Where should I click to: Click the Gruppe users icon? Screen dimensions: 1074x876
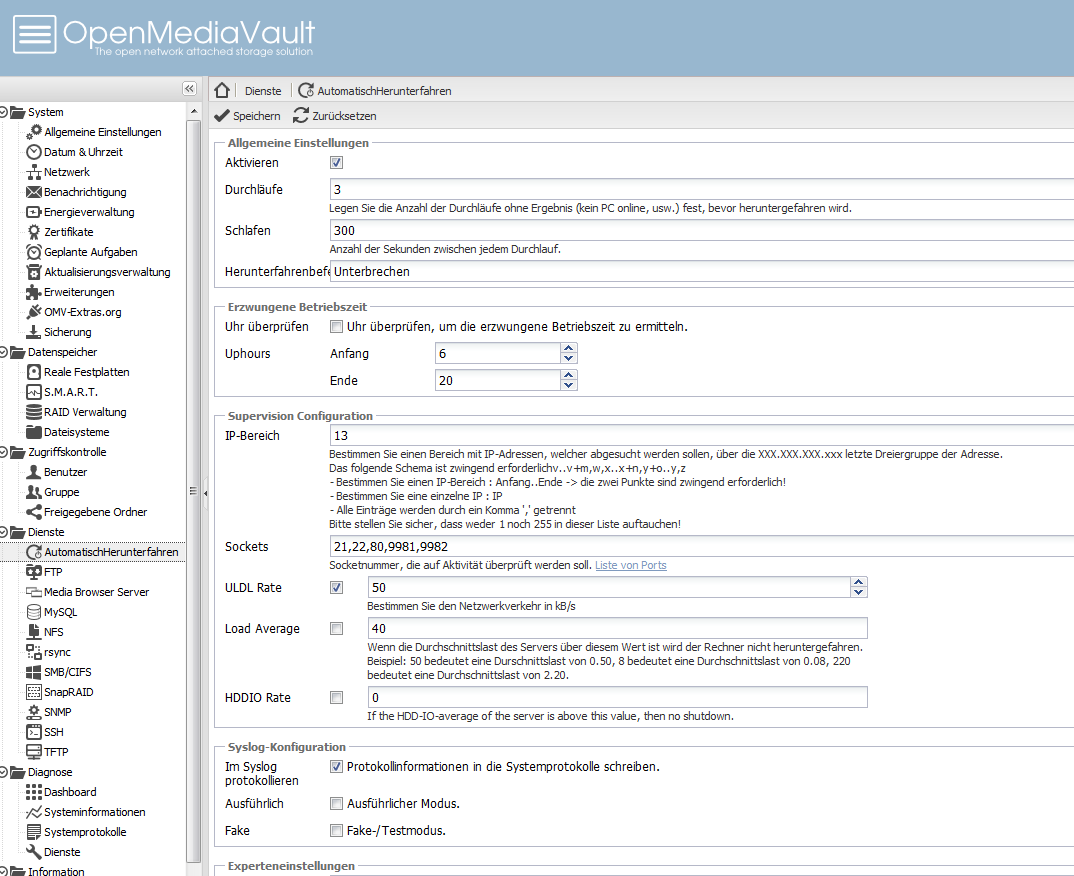(x=34, y=492)
